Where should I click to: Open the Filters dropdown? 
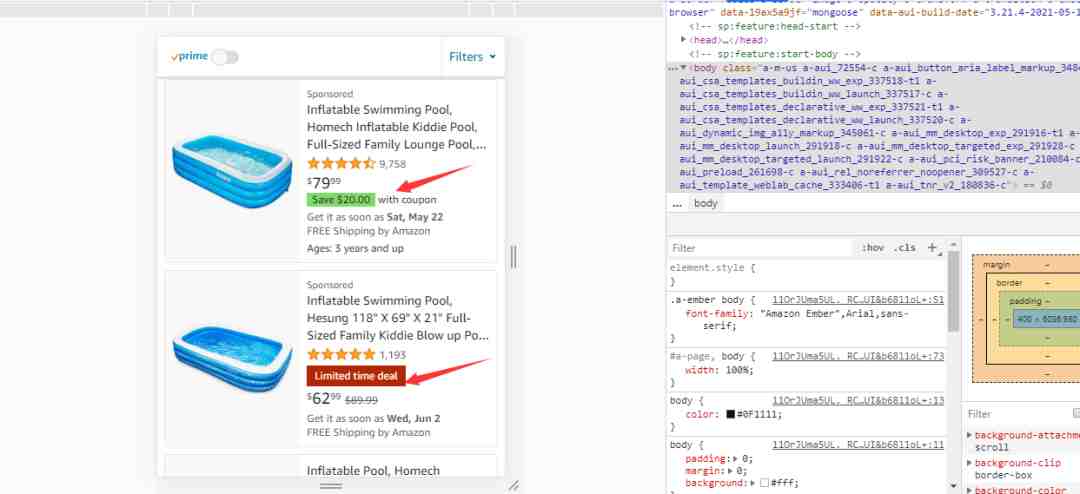click(x=472, y=57)
